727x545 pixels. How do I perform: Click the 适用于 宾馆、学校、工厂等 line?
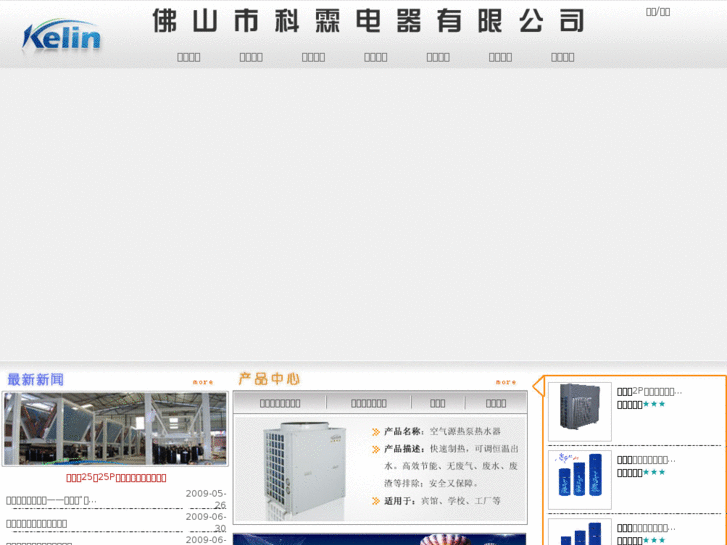(x=442, y=500)
